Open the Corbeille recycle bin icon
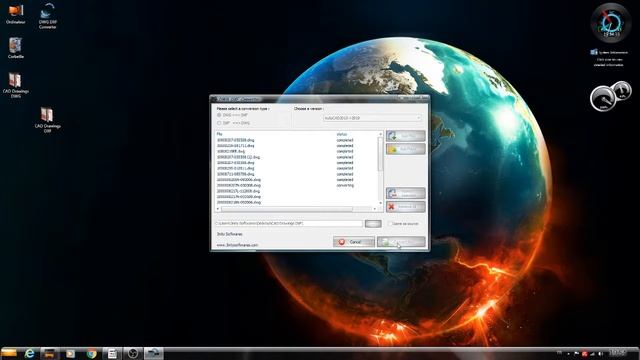The height and width of the screenshot is (360, 640). click(x=16, y=48)
